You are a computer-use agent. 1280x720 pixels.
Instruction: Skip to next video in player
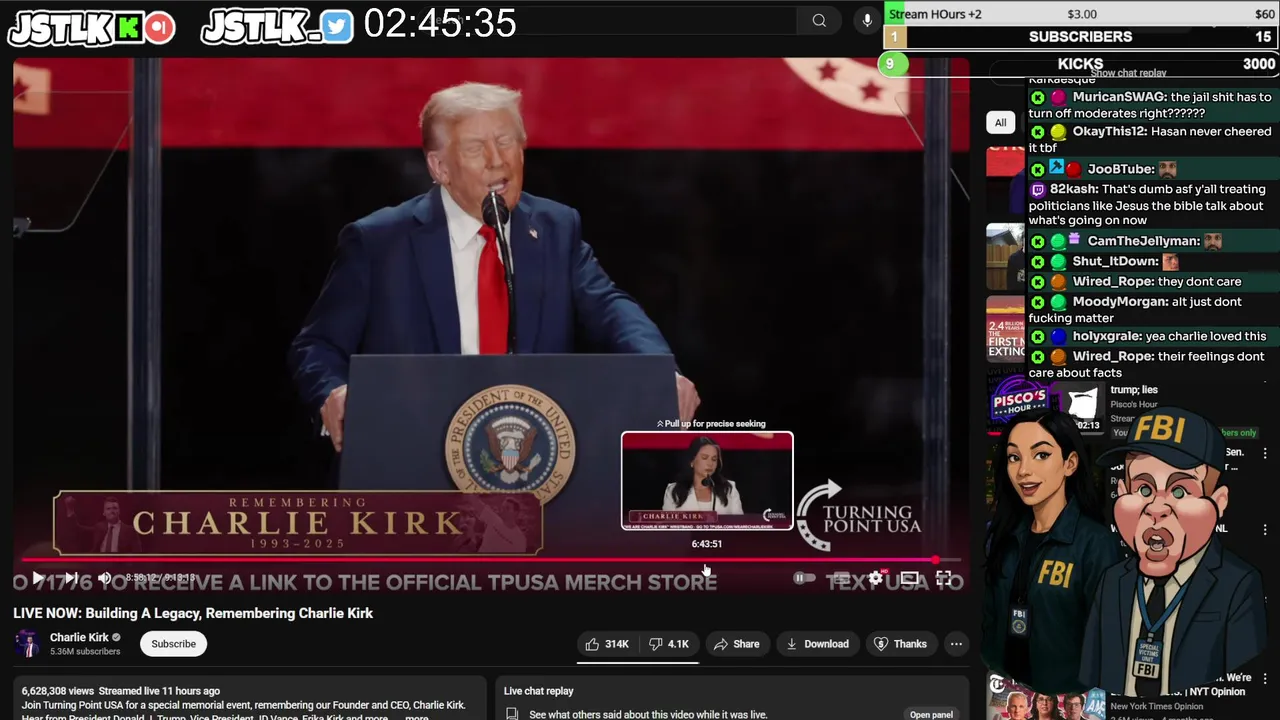click(71, 578)
